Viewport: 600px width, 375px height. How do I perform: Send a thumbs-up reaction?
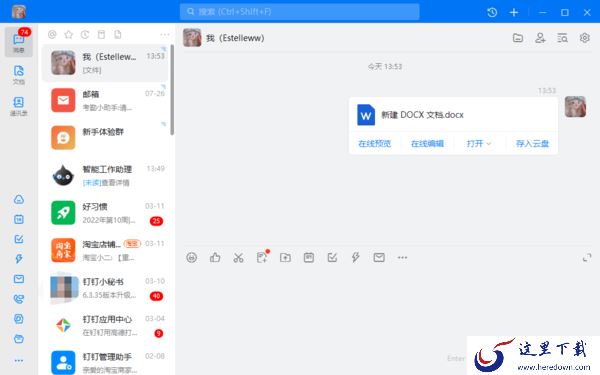(x=215, y=258)
